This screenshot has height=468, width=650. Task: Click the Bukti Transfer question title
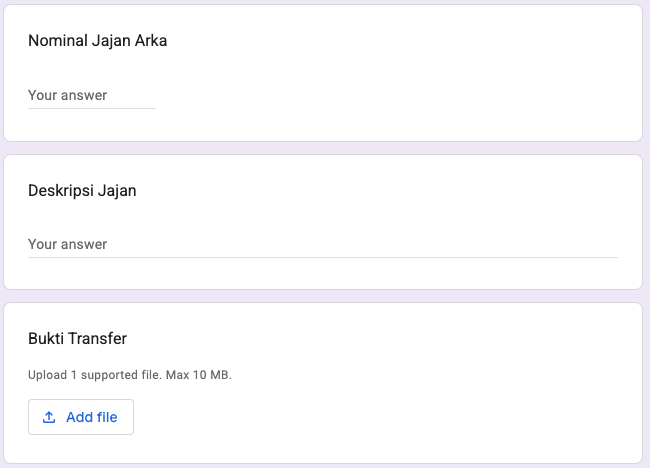(77, 339)
